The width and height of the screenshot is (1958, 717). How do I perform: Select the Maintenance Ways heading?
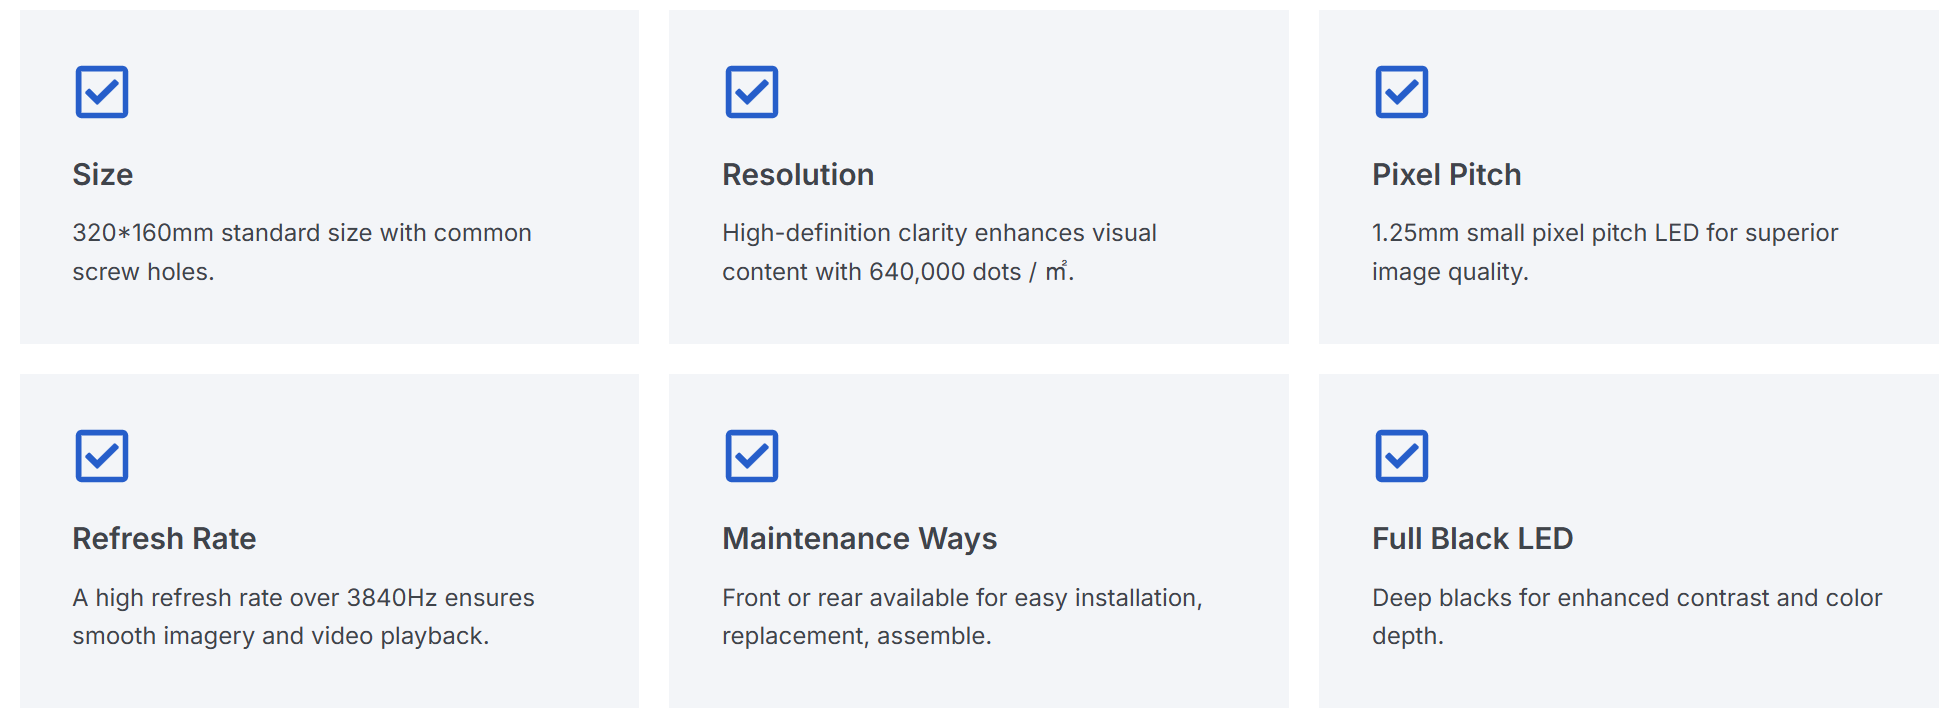[859, 539]
